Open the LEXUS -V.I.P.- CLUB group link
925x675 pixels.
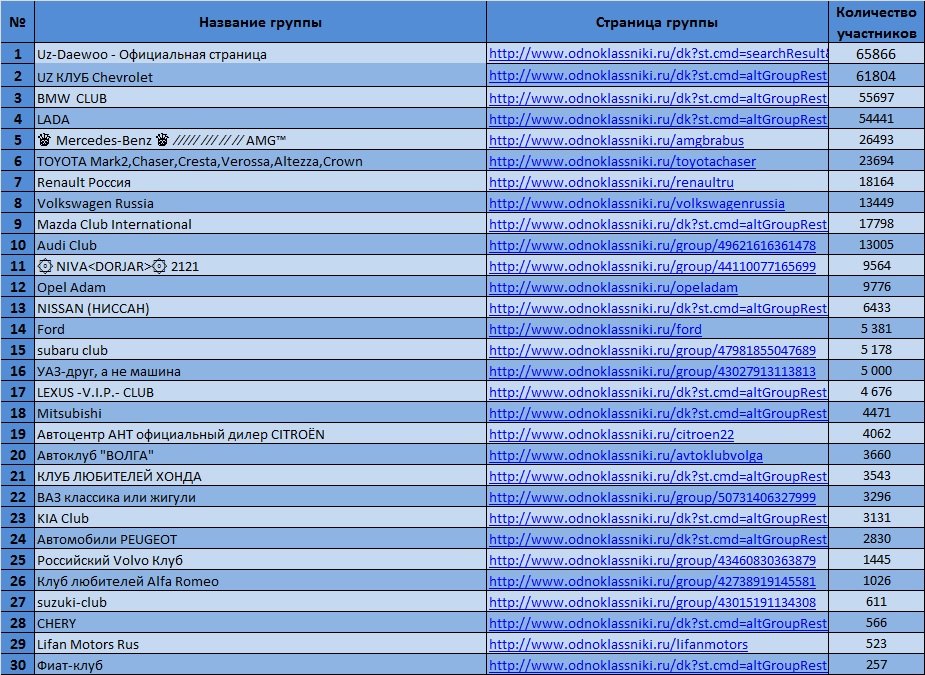tap(658, 392)
